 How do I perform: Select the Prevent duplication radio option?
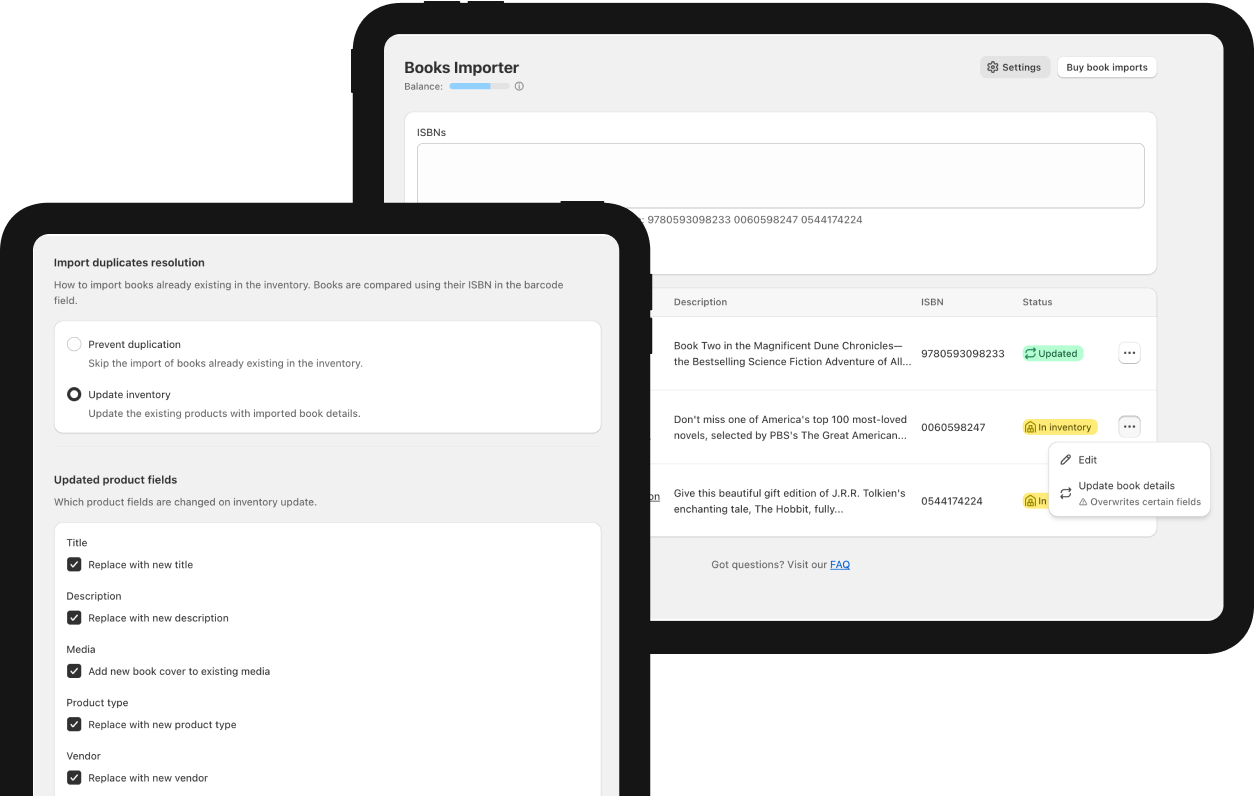(x=74, y=344)
